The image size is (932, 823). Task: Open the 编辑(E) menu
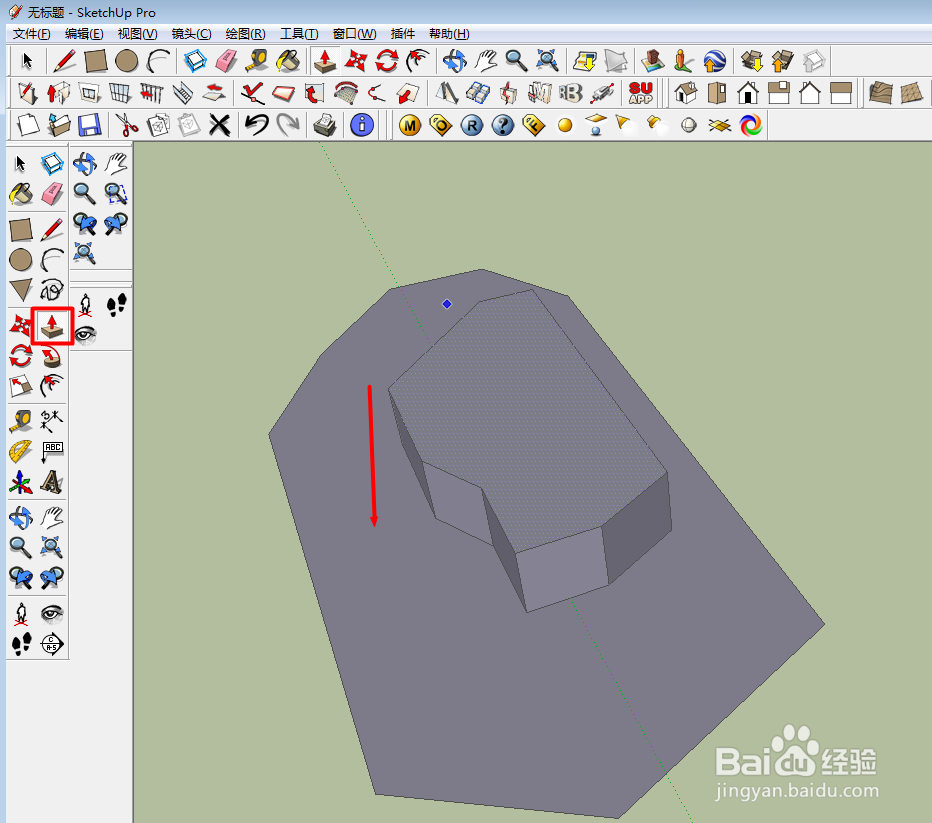tap(84, 34)
